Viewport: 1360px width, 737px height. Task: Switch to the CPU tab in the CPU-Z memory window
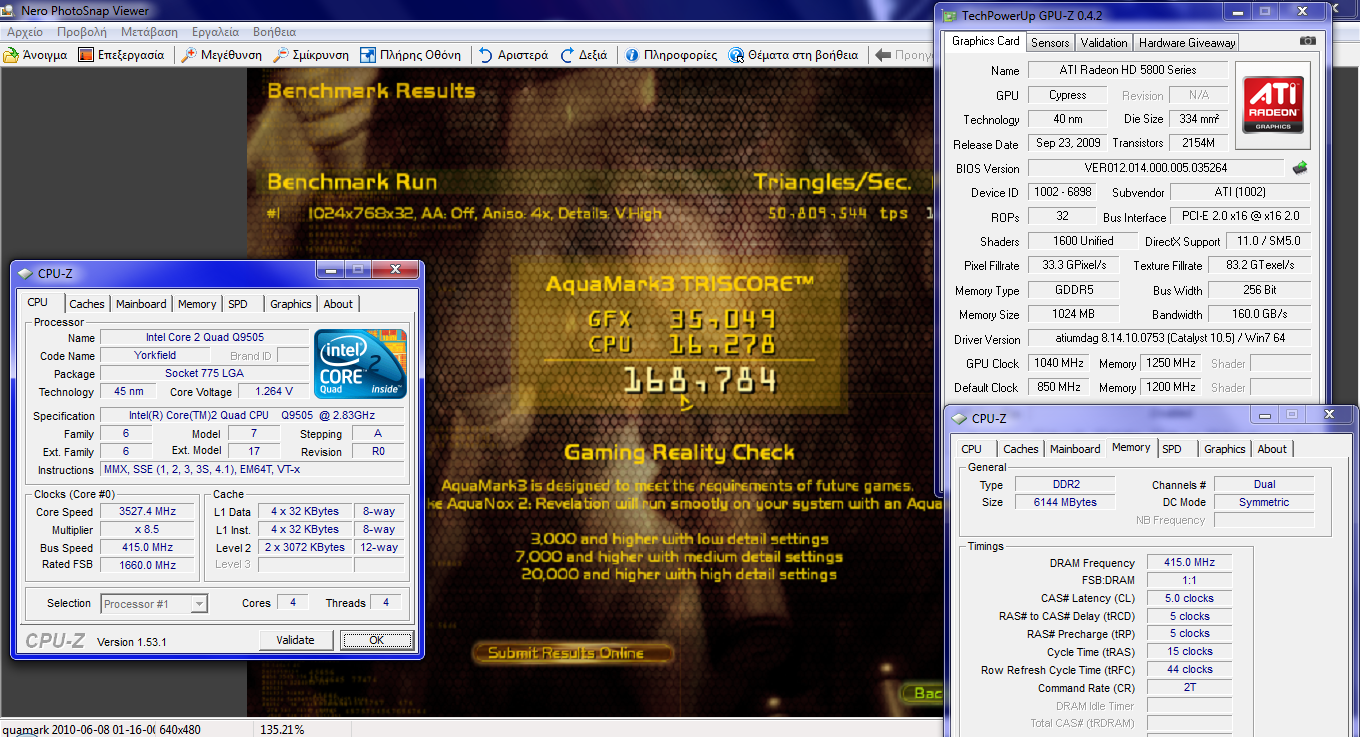click(x=972, y=449)
